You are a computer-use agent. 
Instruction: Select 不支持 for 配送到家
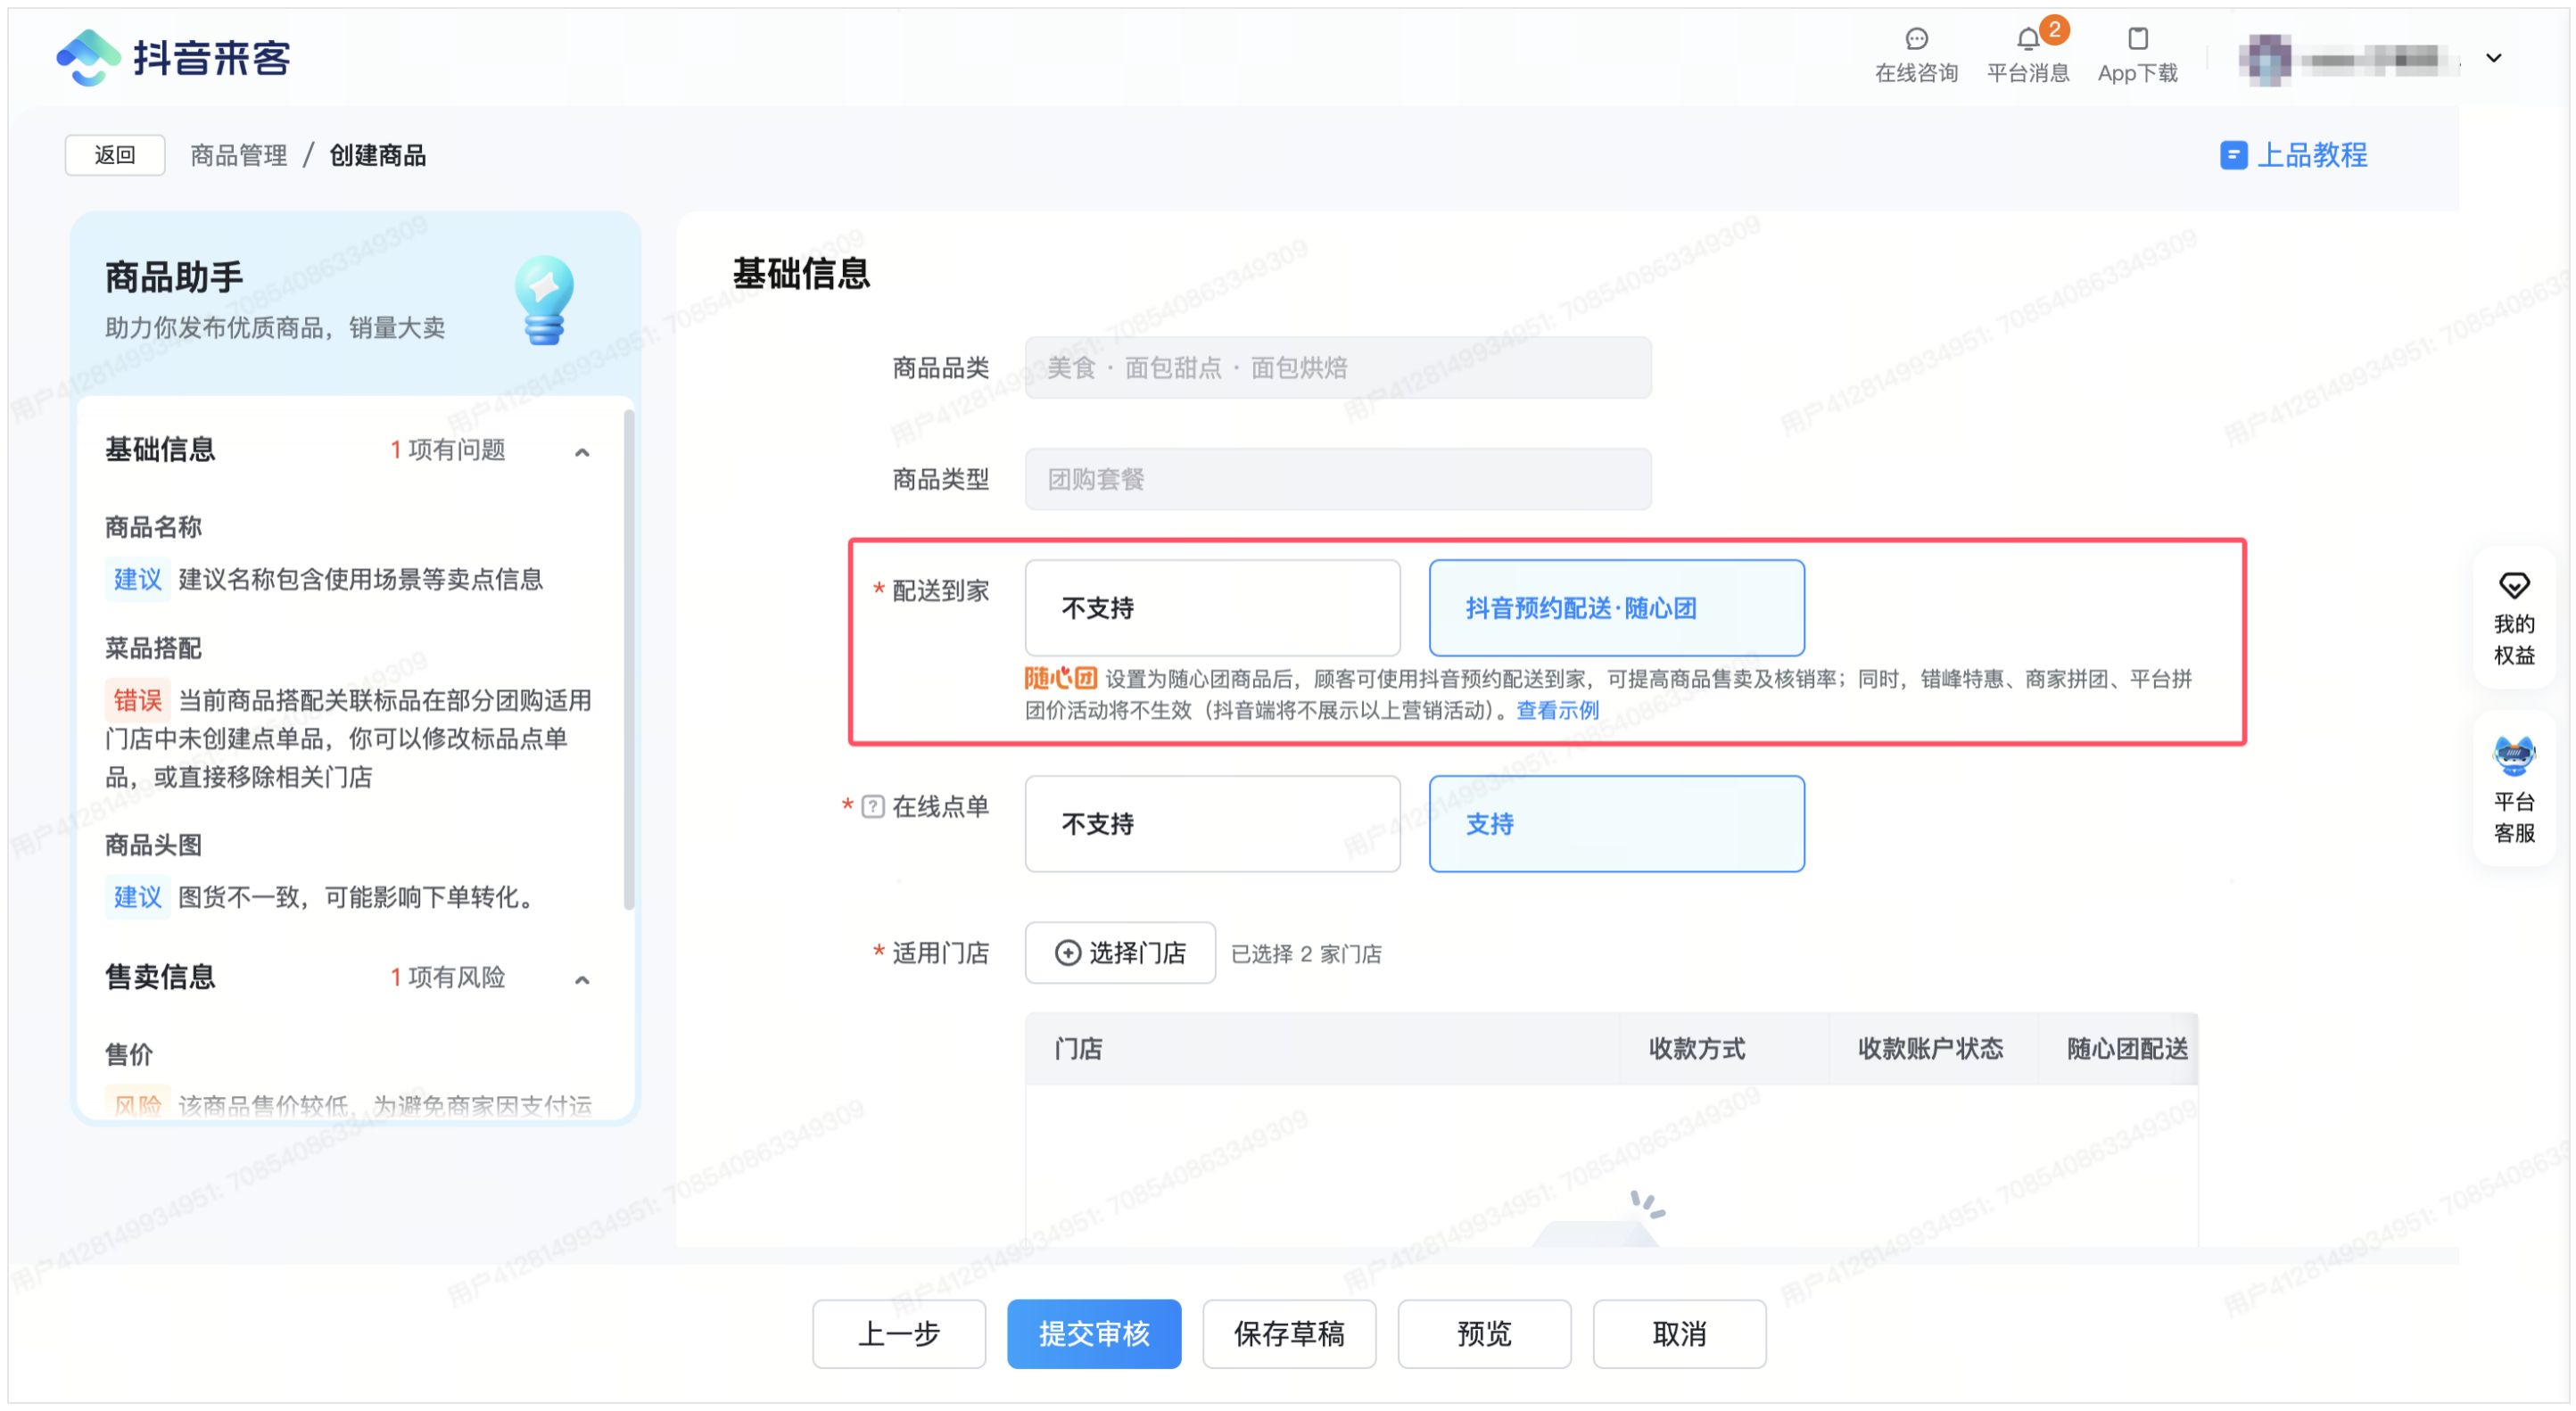click(1212, 608)
